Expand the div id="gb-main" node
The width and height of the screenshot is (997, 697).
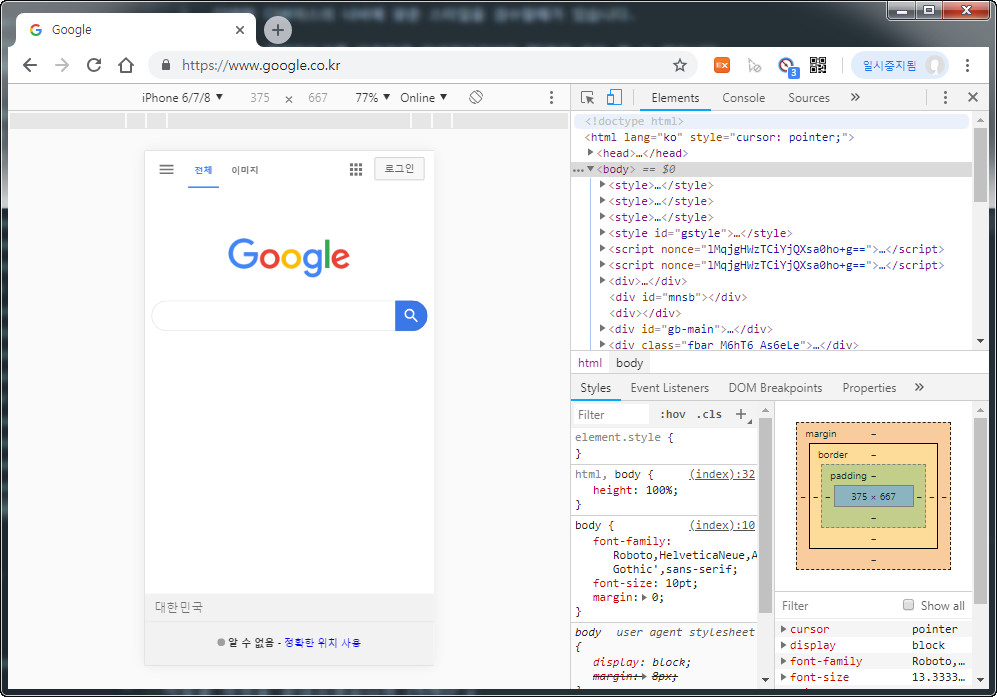click(x=603, y=328)
